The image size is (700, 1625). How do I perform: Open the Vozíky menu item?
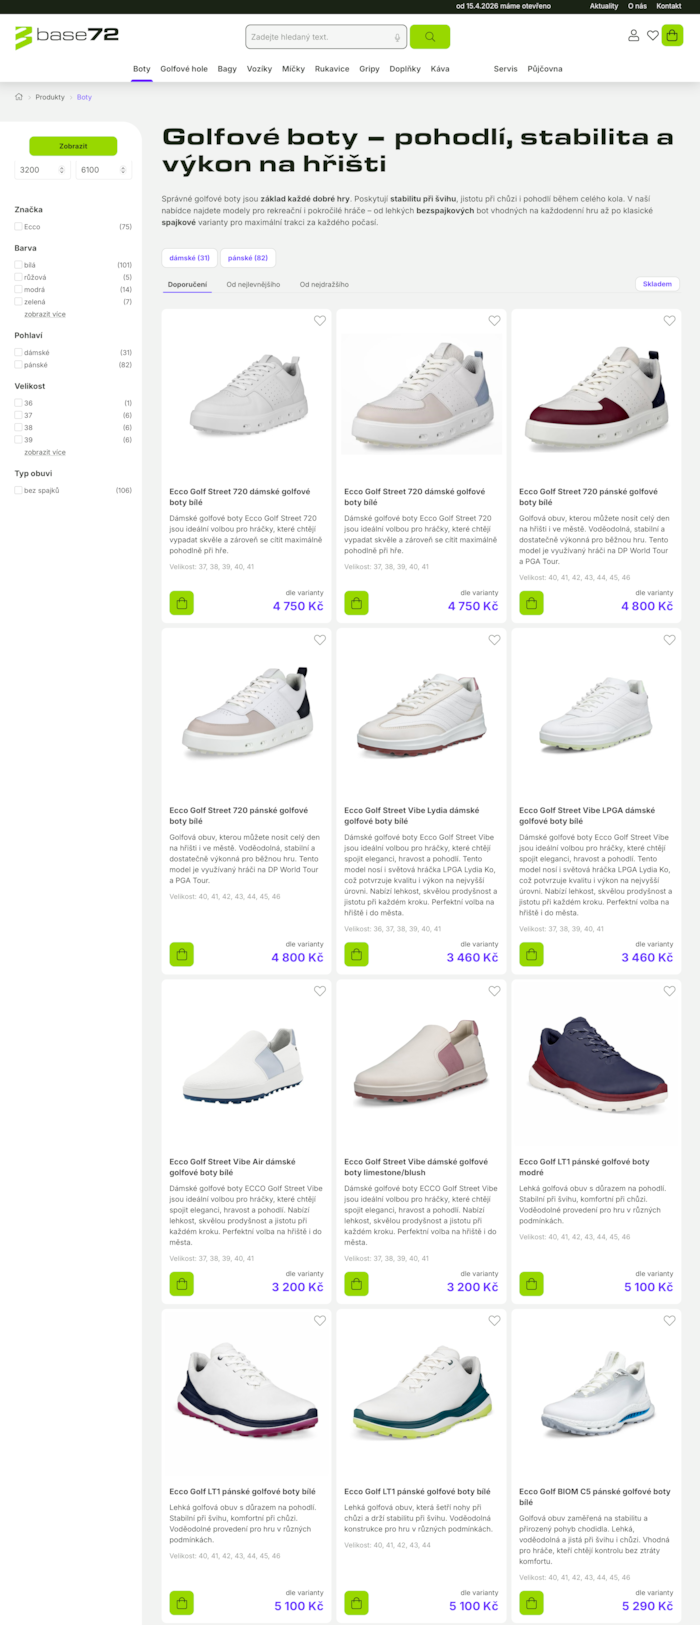pyautogui.click(x=259, y=69)
